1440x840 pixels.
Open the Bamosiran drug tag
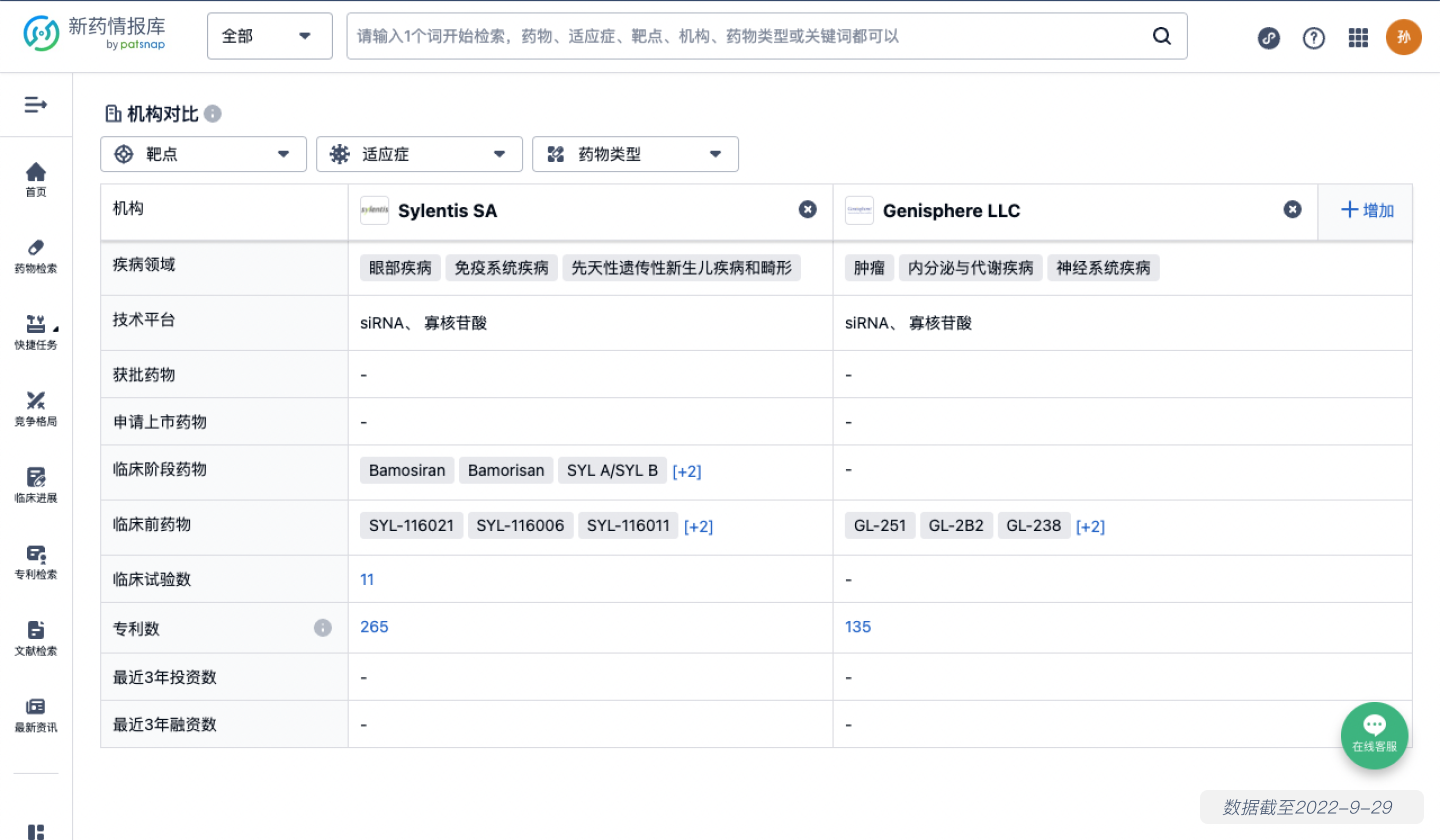tap(408, 470)
